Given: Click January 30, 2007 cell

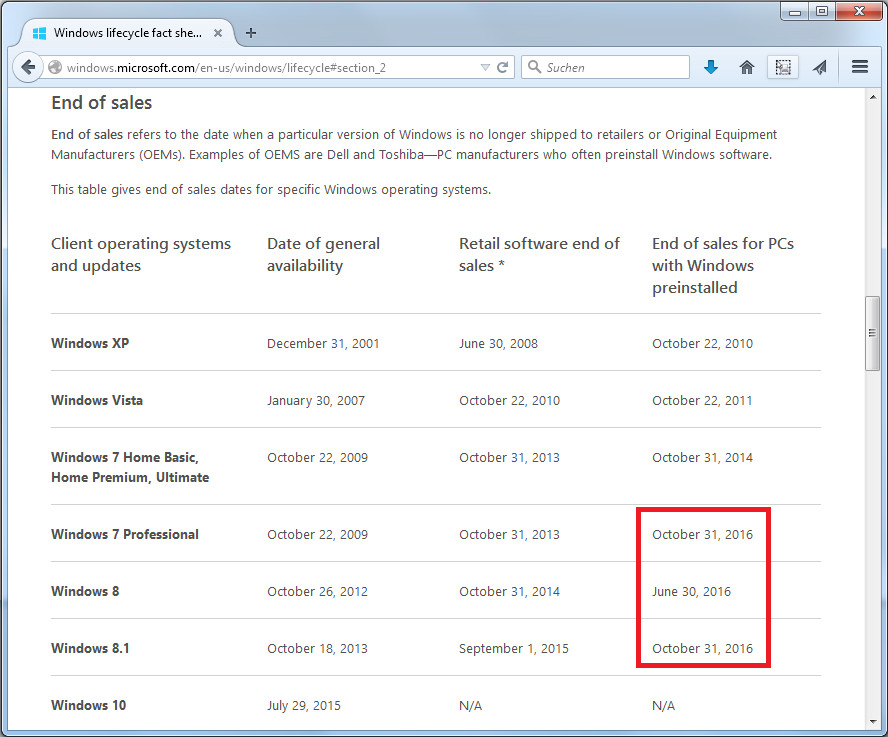Looking at the screenshot, I should click(315, 401).
